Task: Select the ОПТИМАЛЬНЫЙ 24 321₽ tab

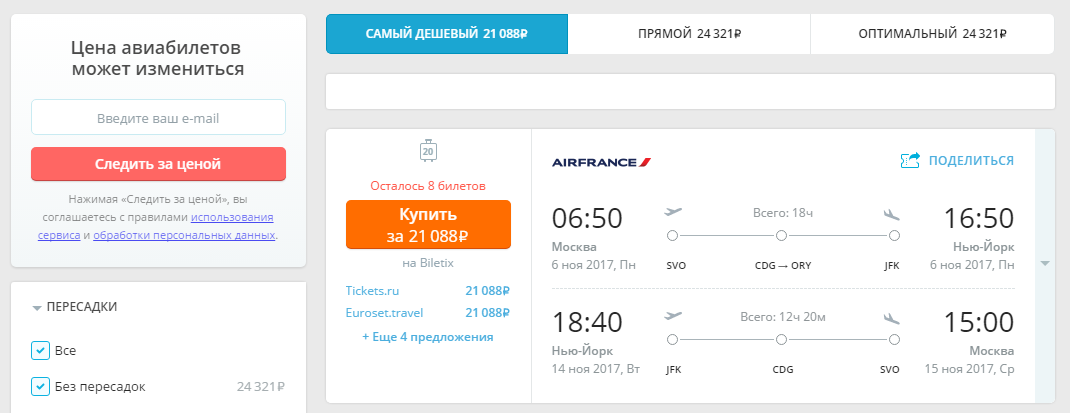Action: tap(932, 33)
